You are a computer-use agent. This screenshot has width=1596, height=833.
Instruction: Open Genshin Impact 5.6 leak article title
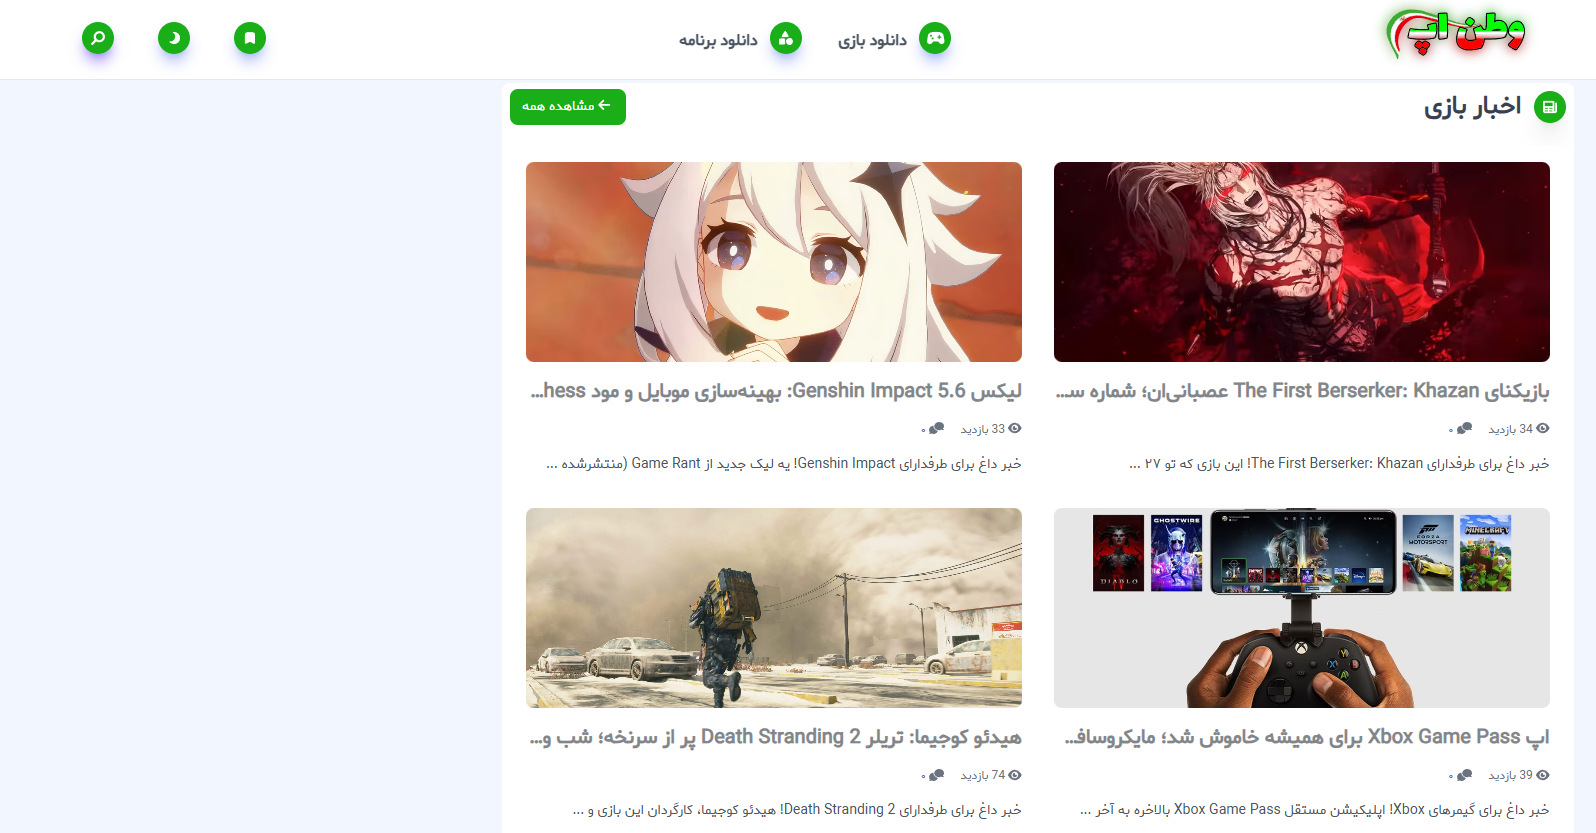(776, 391)
